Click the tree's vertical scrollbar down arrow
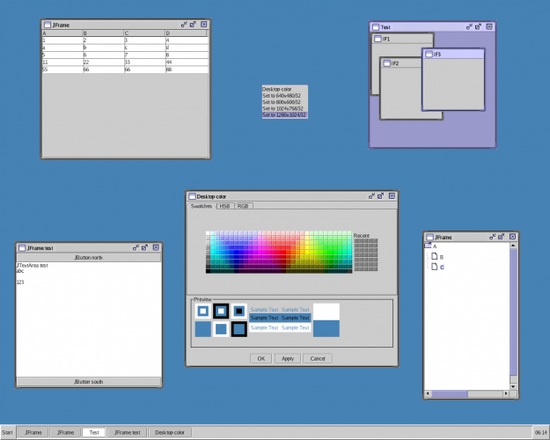This screenshot has width=550, height=440. [x=513, y=387]
